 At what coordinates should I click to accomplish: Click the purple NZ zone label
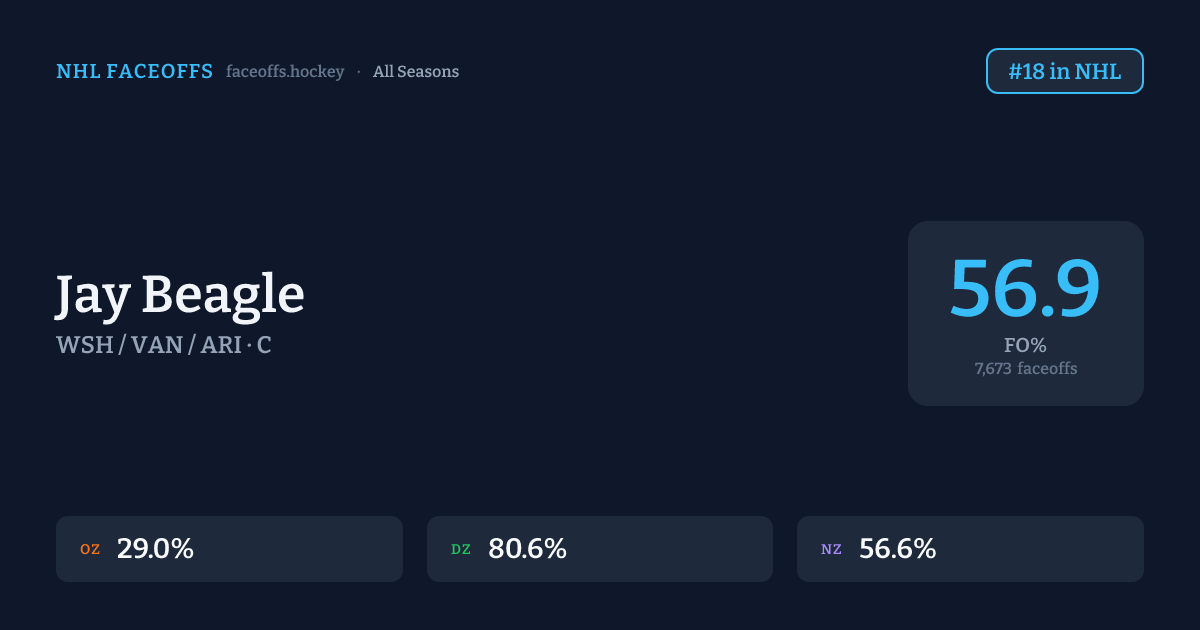(831, 549)
